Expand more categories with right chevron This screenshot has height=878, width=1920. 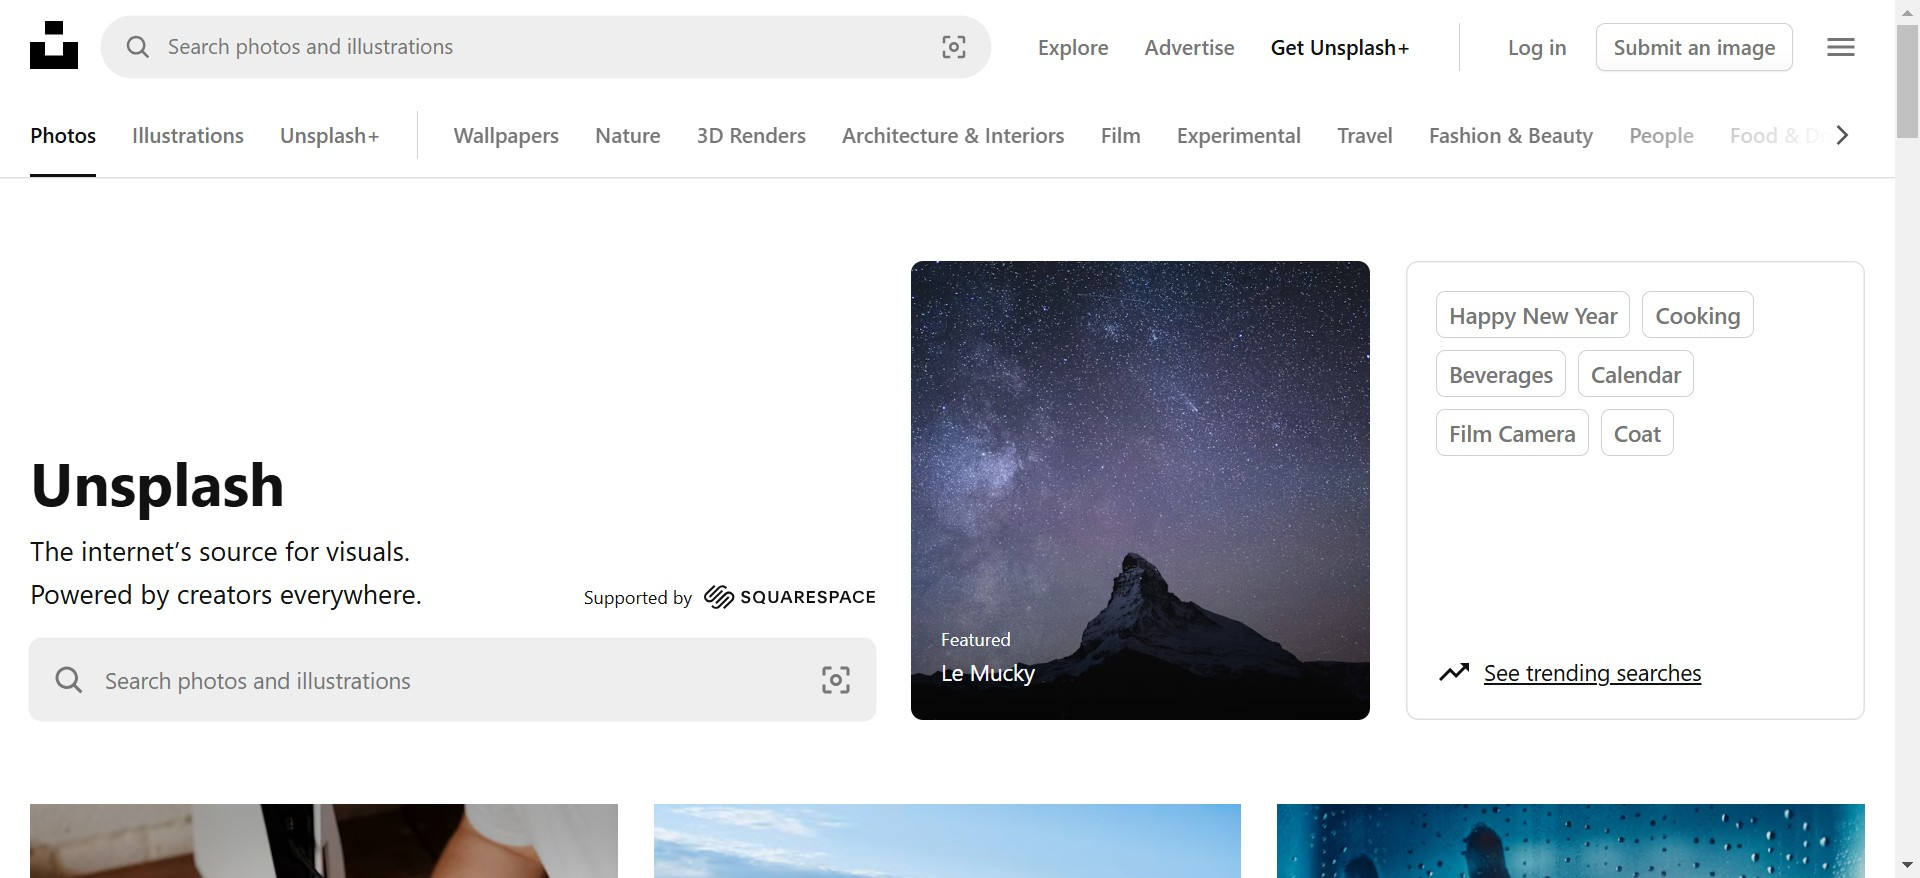click(x=1843, y=135)
